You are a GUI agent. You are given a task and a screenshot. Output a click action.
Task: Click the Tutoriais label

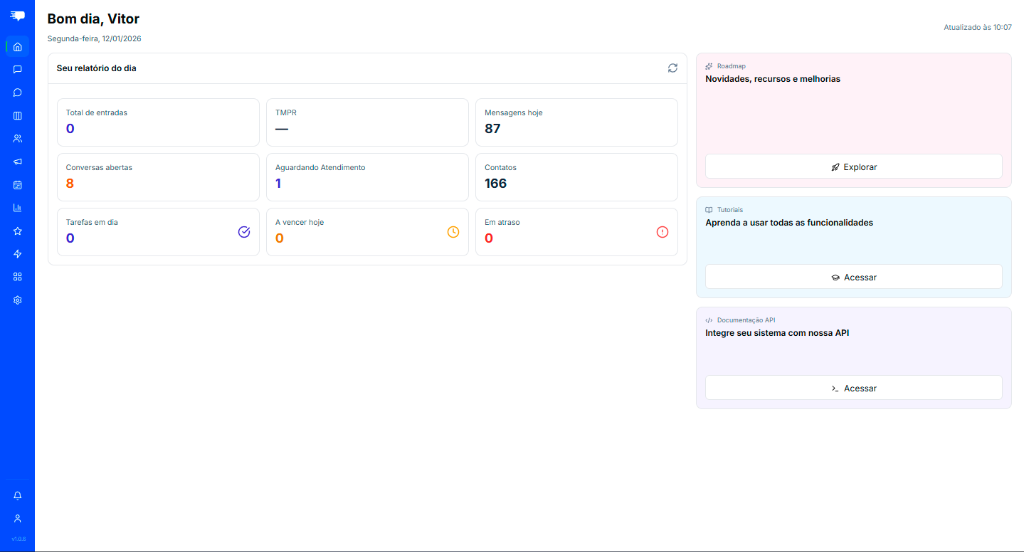pyautogui.click(x=729, y=210)
